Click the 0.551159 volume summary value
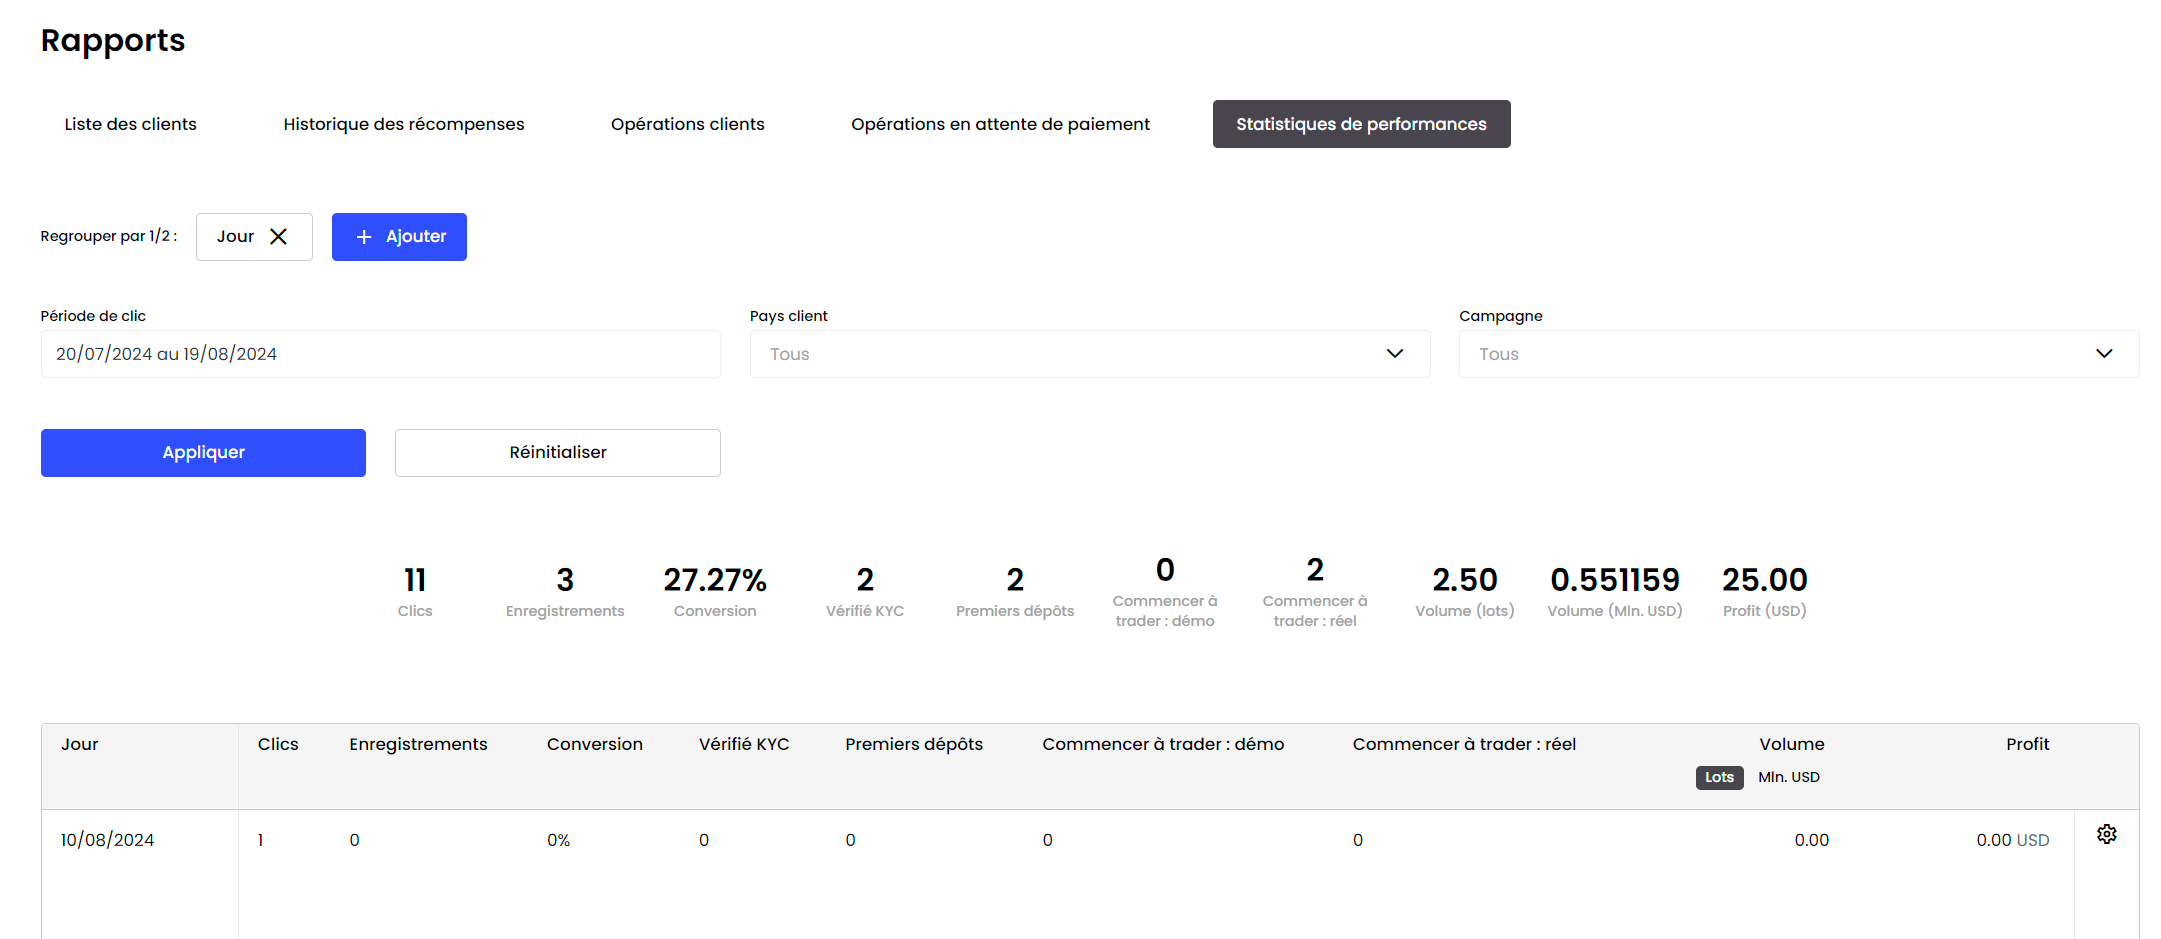Image resolution: width=2161 pixels, height=939 pixels. click(1615, 580)
